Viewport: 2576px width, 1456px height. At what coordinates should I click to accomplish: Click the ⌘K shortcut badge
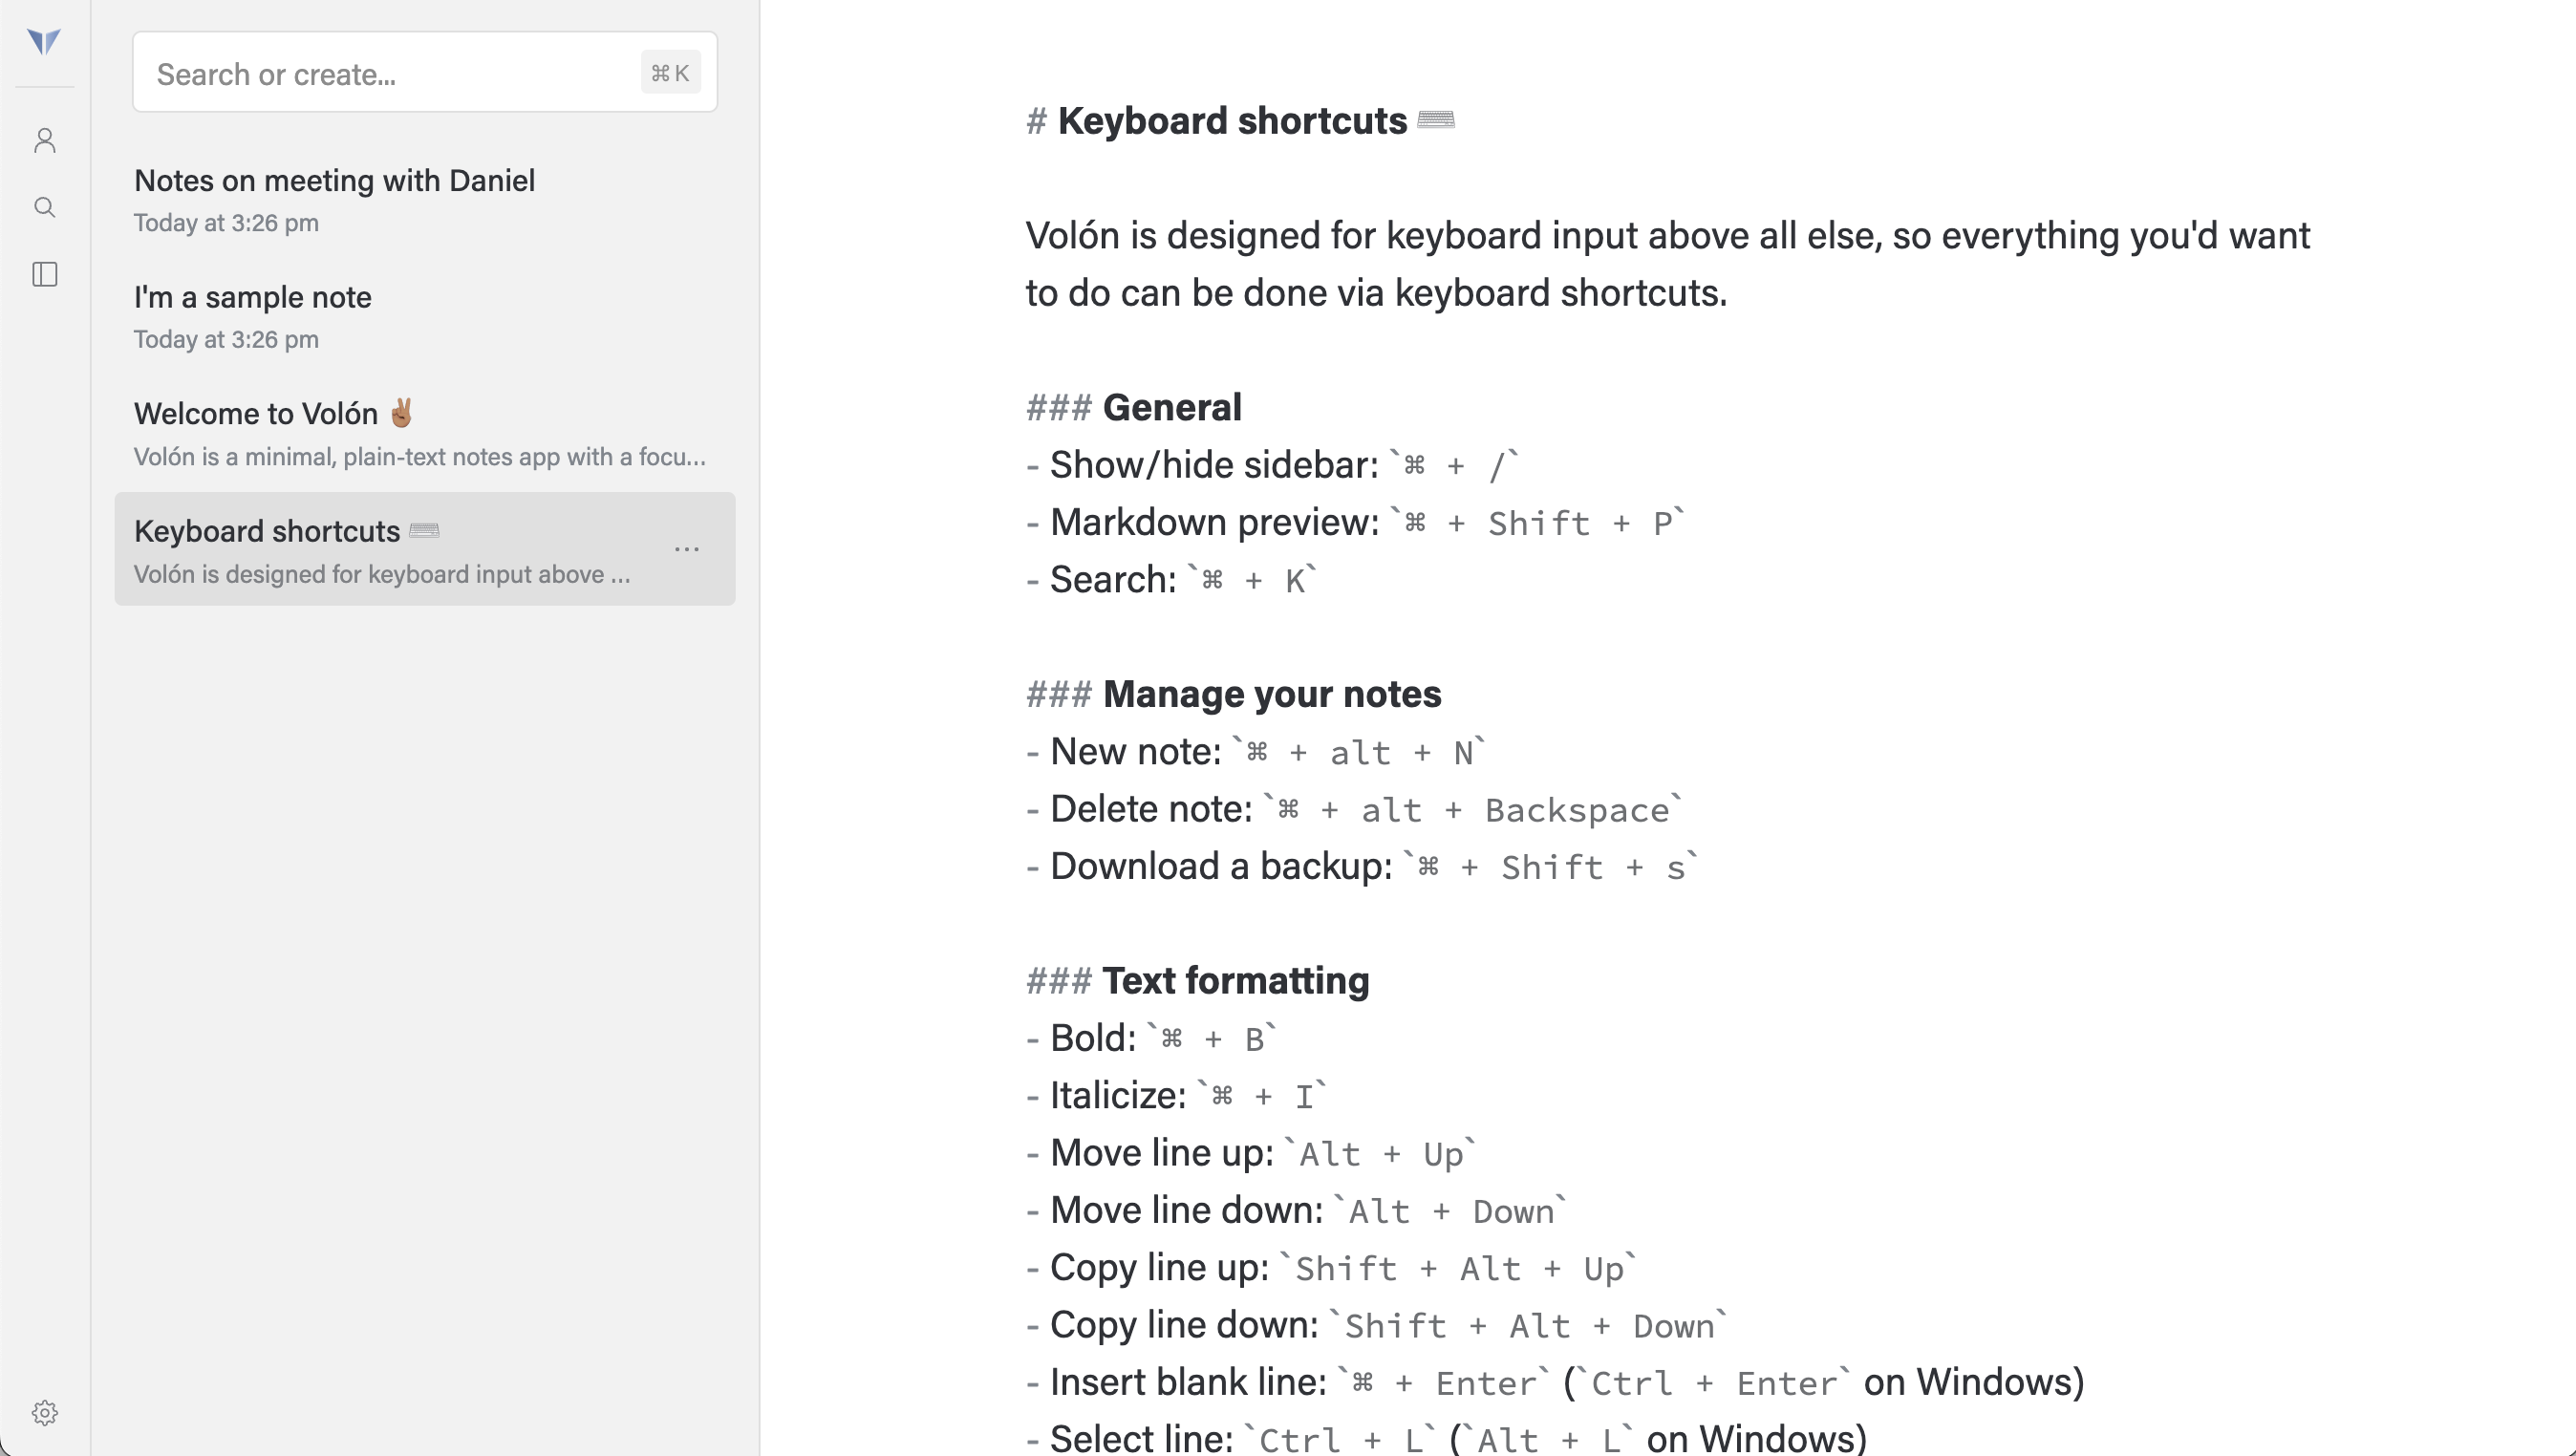(670, 73)
